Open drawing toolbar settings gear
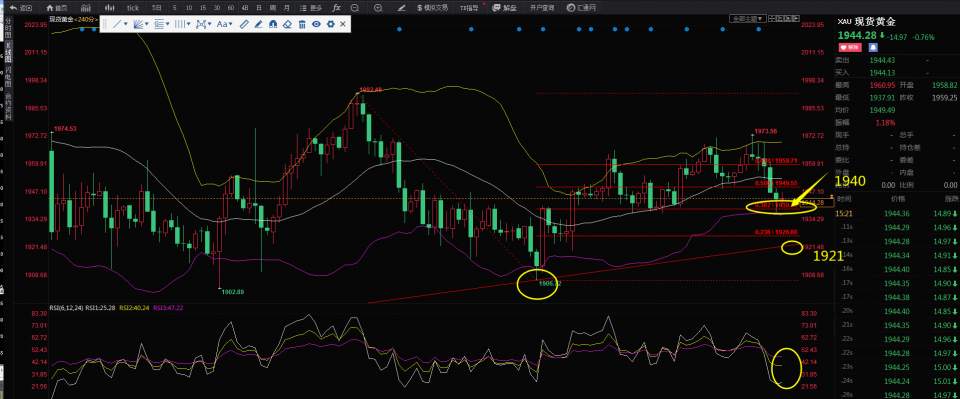Screen dimensions: 960x399 [x=331, y=24]
